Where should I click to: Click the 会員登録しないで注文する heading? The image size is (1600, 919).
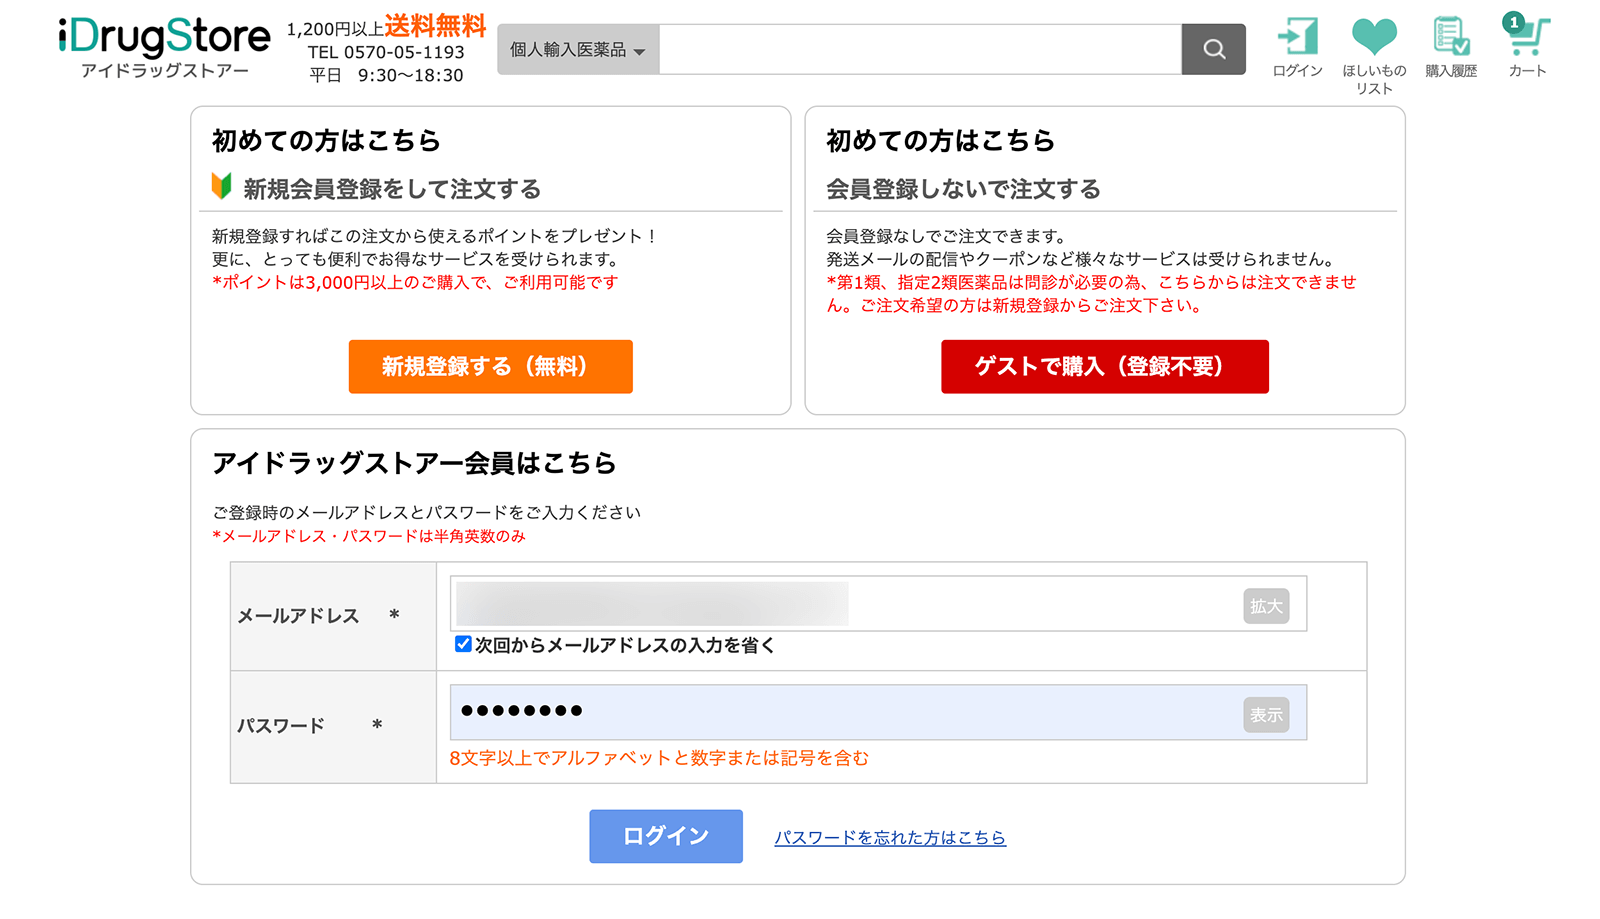[963, 189]
